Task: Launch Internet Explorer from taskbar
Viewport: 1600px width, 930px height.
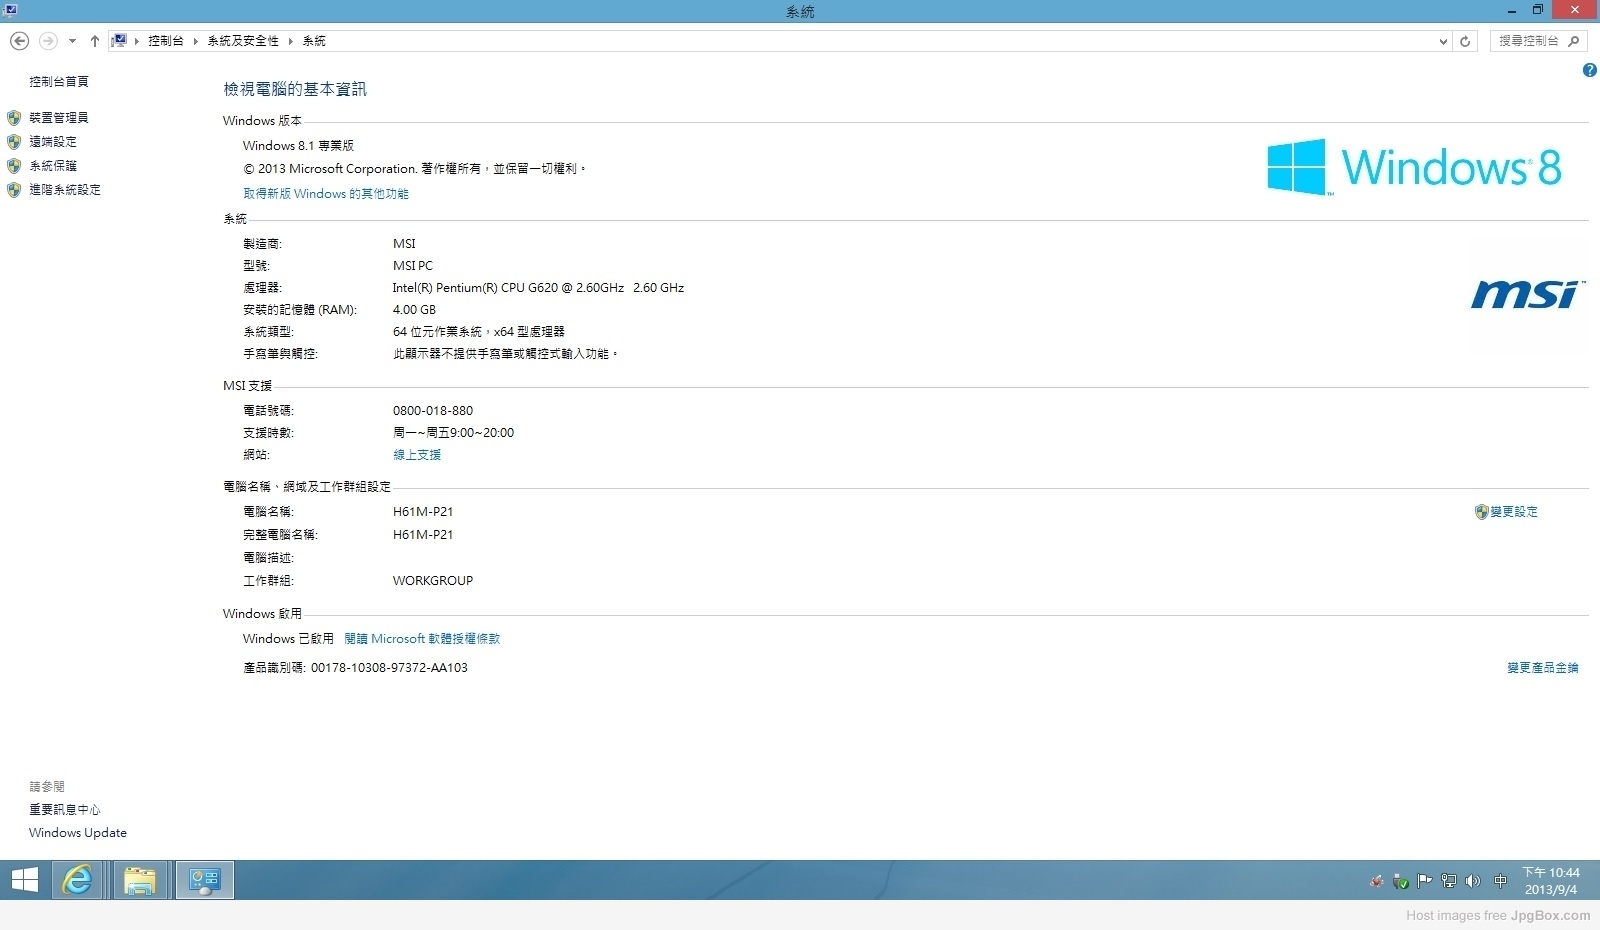Action: coord(77,880)
